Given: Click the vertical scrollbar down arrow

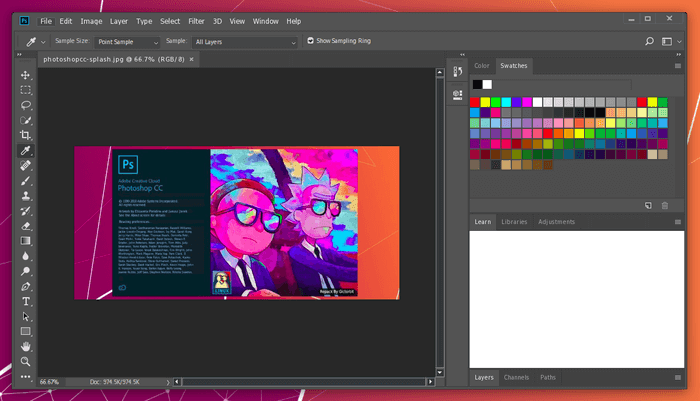Looking at the screenshot, I should (440, 372).
